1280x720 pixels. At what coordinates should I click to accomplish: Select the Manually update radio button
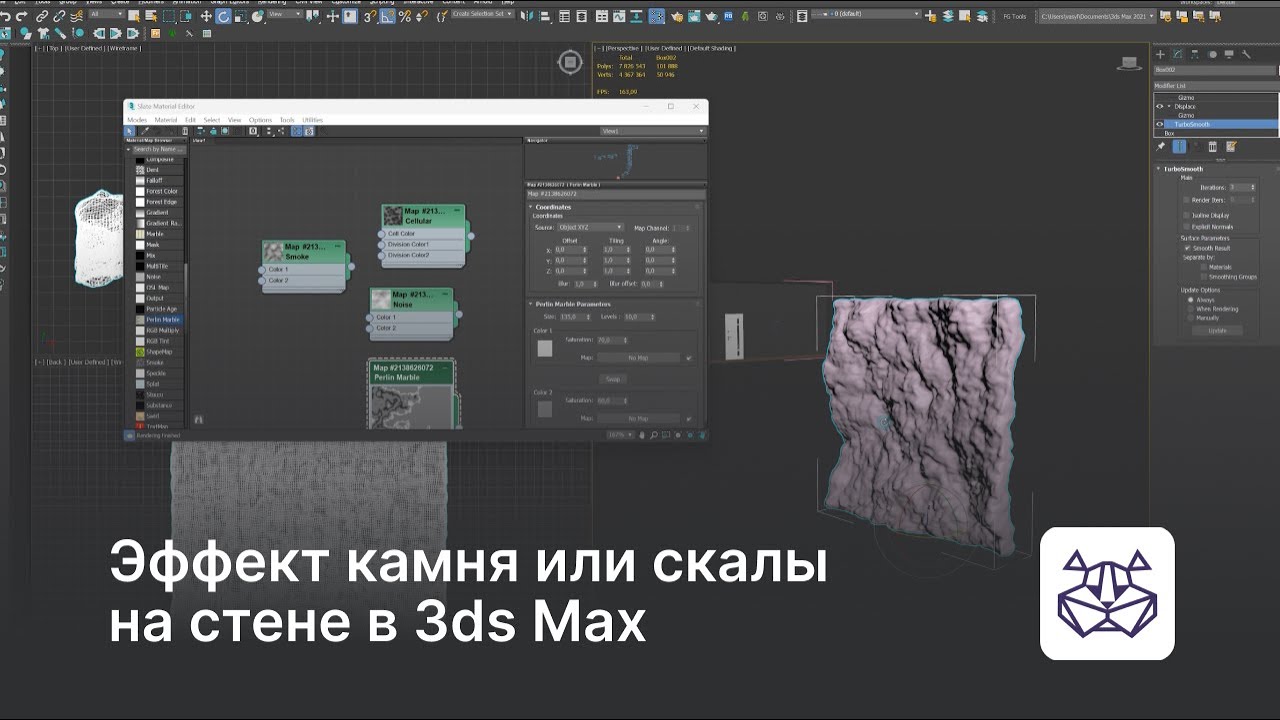[x=1190, y=318]
